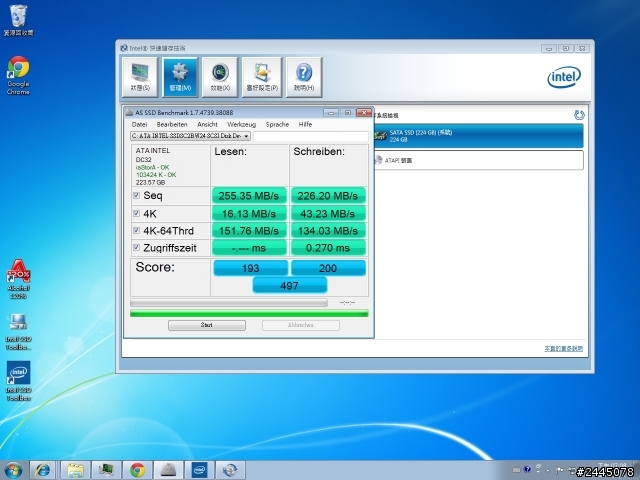
Task: Uncheck the Seq test checkbox
Action: (x=136, y=196)
